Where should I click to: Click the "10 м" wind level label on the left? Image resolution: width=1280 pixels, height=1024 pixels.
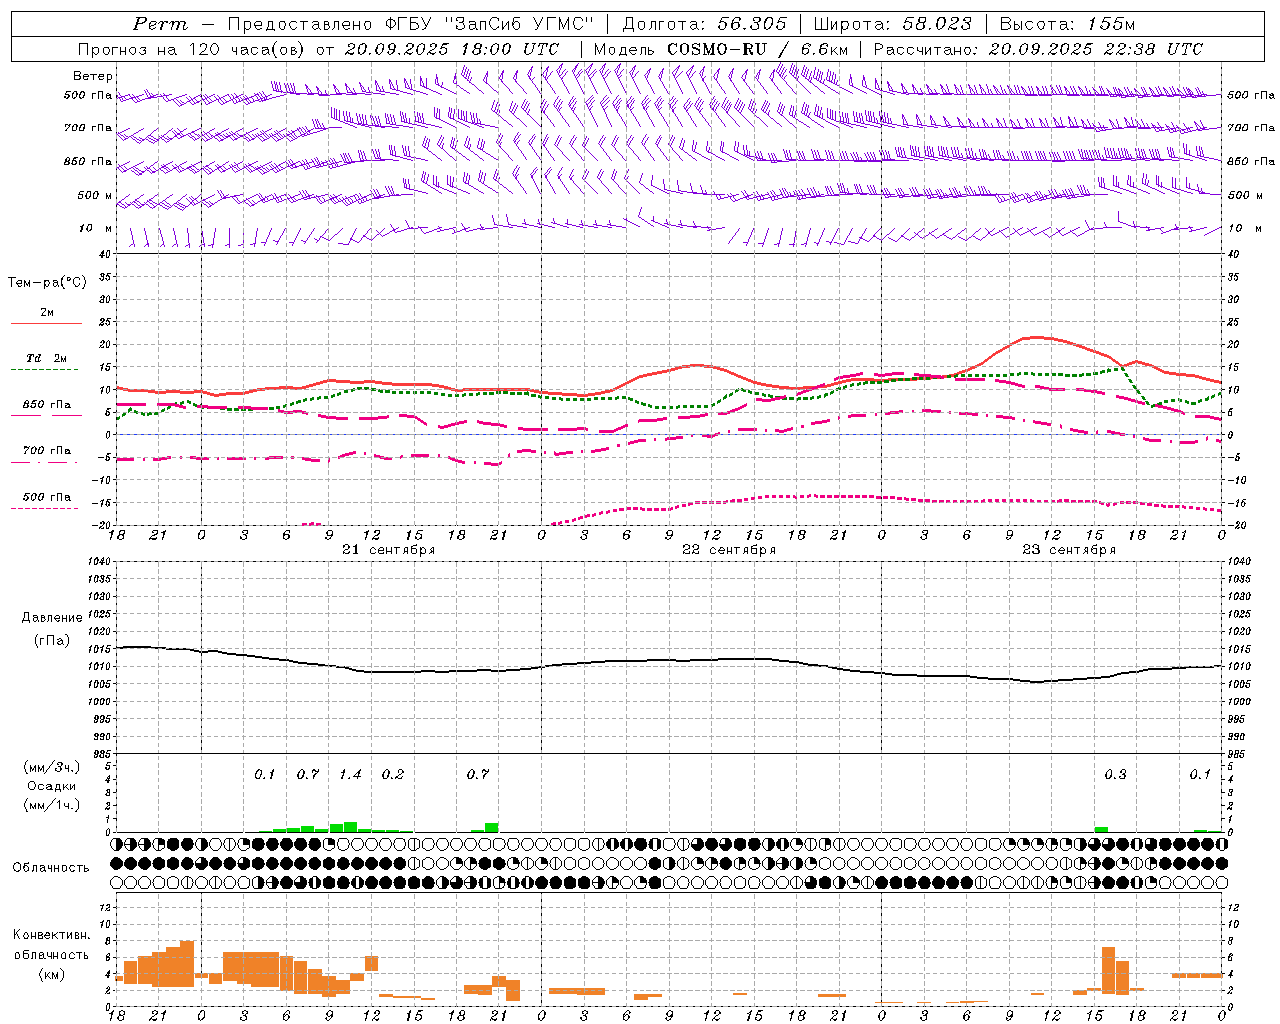(x=96, y=228)
